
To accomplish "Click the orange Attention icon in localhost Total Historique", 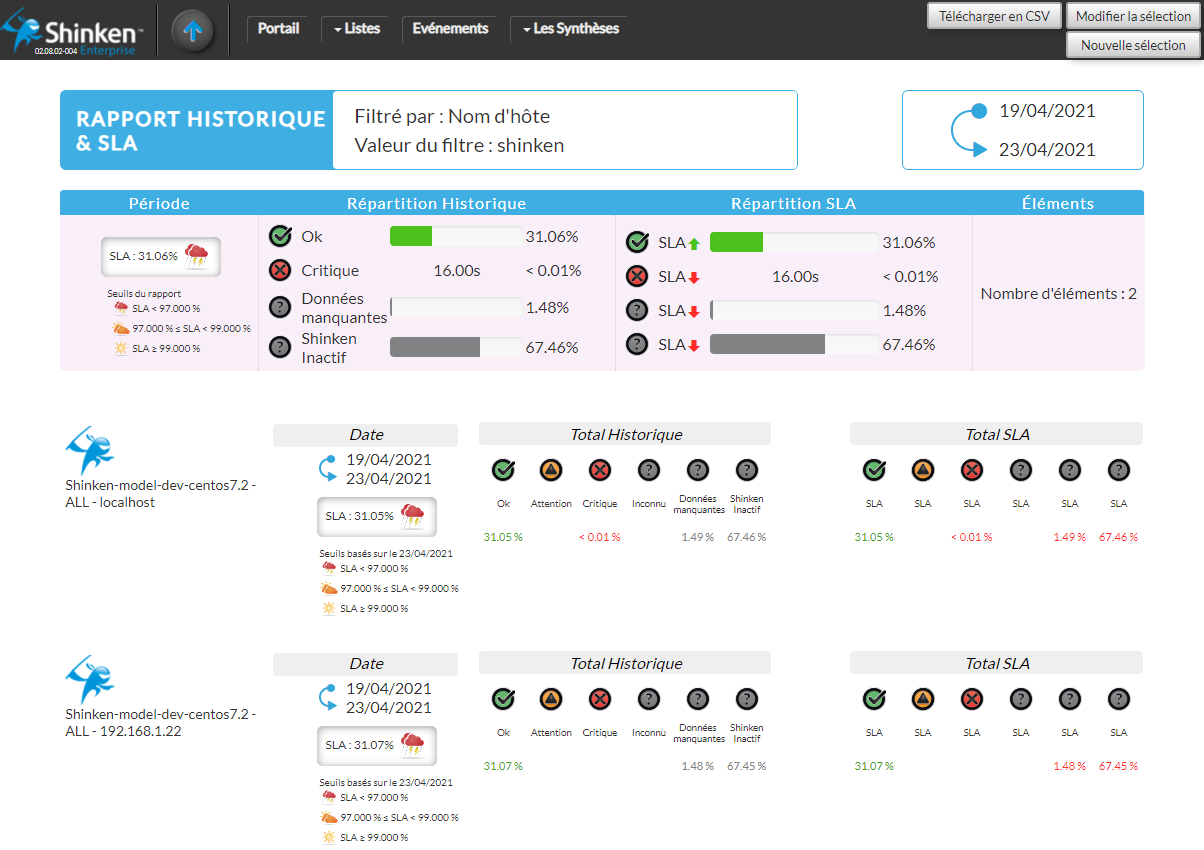I will click(551, 470).
